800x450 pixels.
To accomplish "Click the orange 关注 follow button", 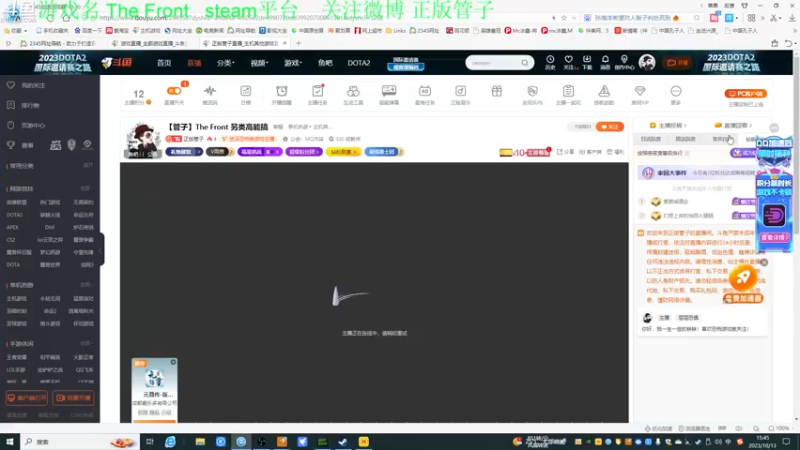I will [x=610, y=127].
